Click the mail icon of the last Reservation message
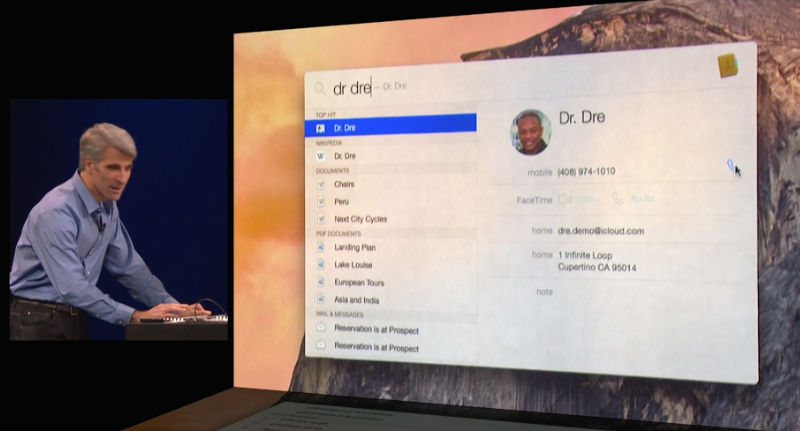 coord(321,345)
